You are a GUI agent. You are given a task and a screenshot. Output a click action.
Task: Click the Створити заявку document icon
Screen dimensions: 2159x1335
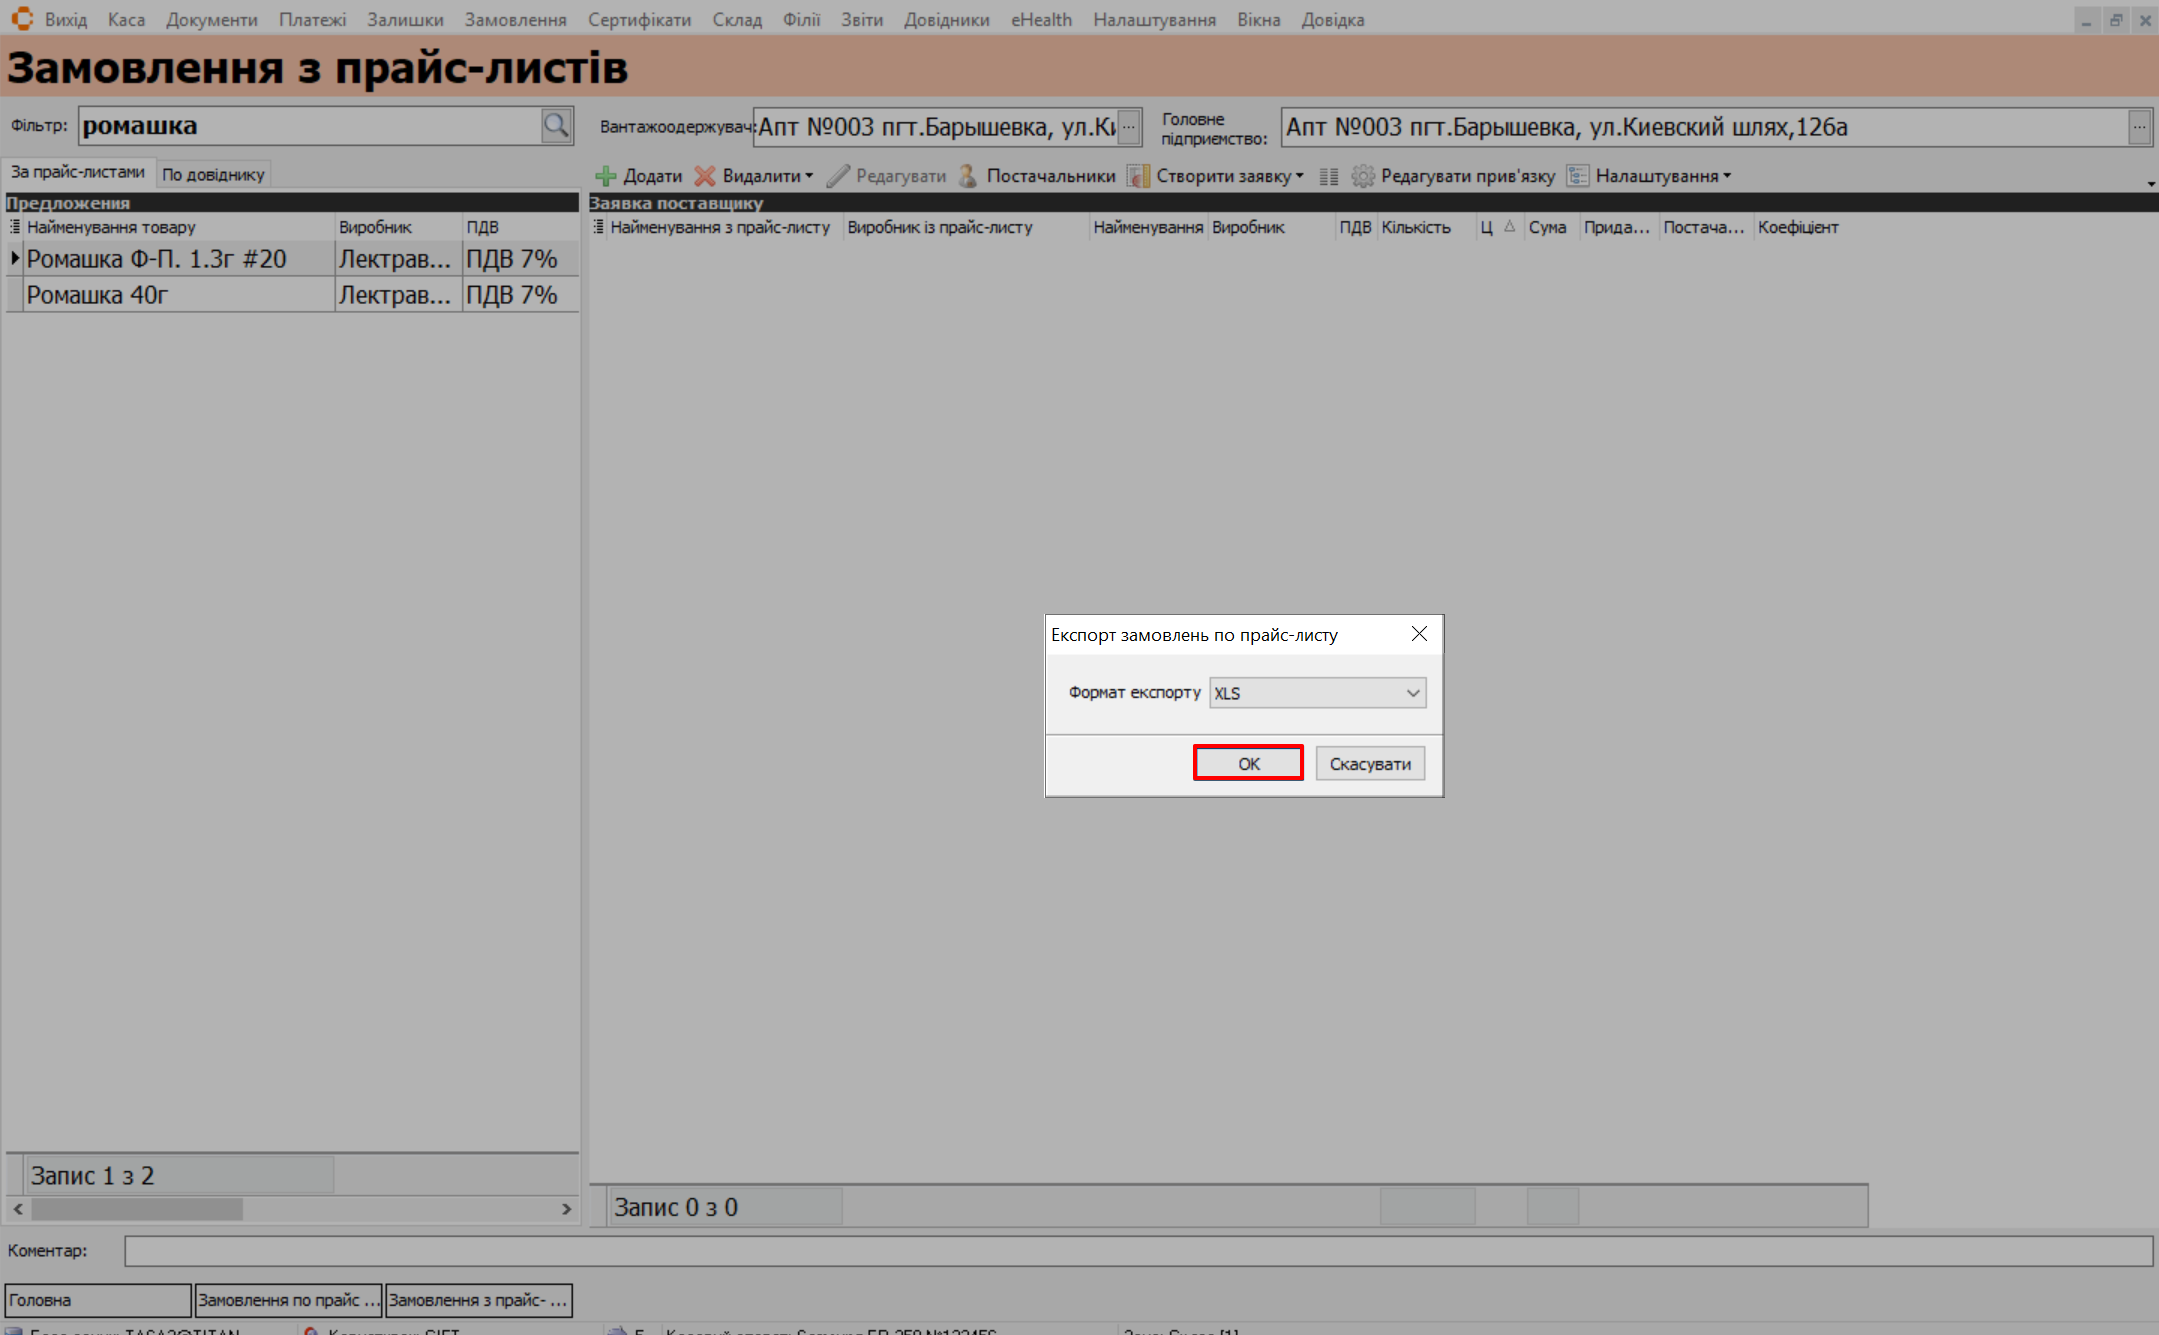click(1138, 176)
